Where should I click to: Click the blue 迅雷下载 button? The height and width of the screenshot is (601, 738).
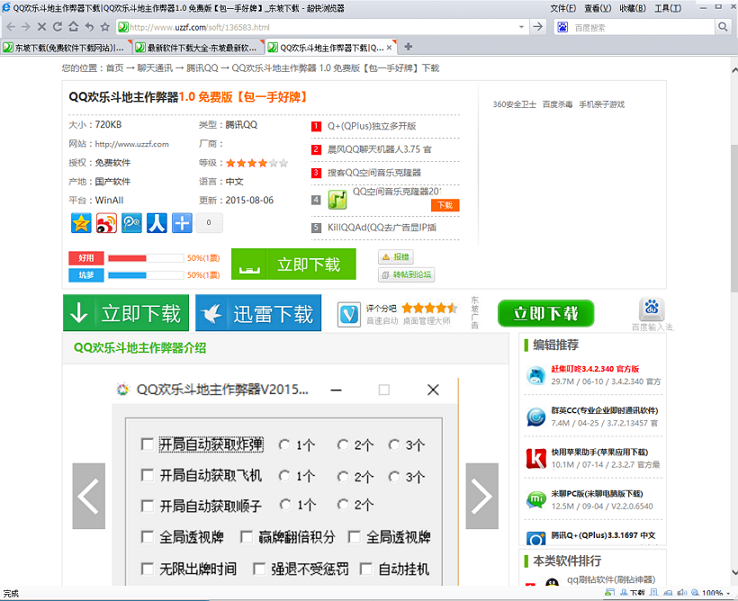(258, 313)
